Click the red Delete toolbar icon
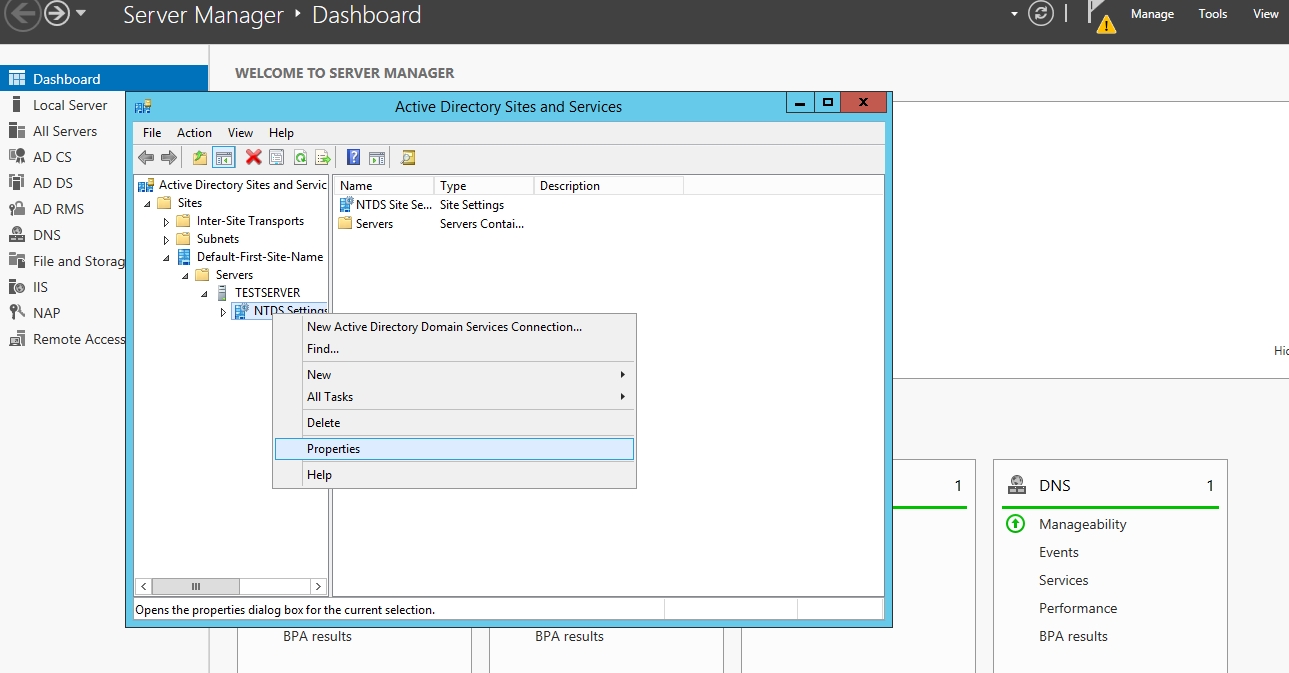1289x673 pixels. (254, 157)
